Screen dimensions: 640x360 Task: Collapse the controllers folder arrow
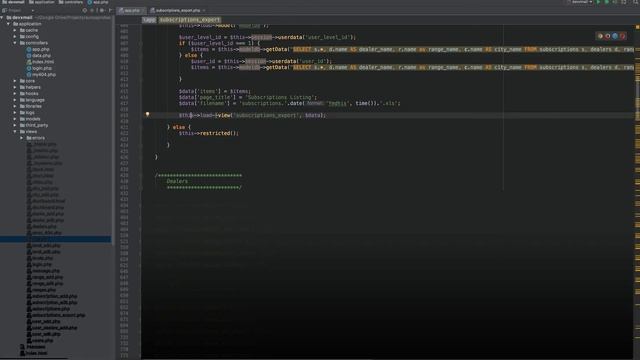tap(15, 43)
